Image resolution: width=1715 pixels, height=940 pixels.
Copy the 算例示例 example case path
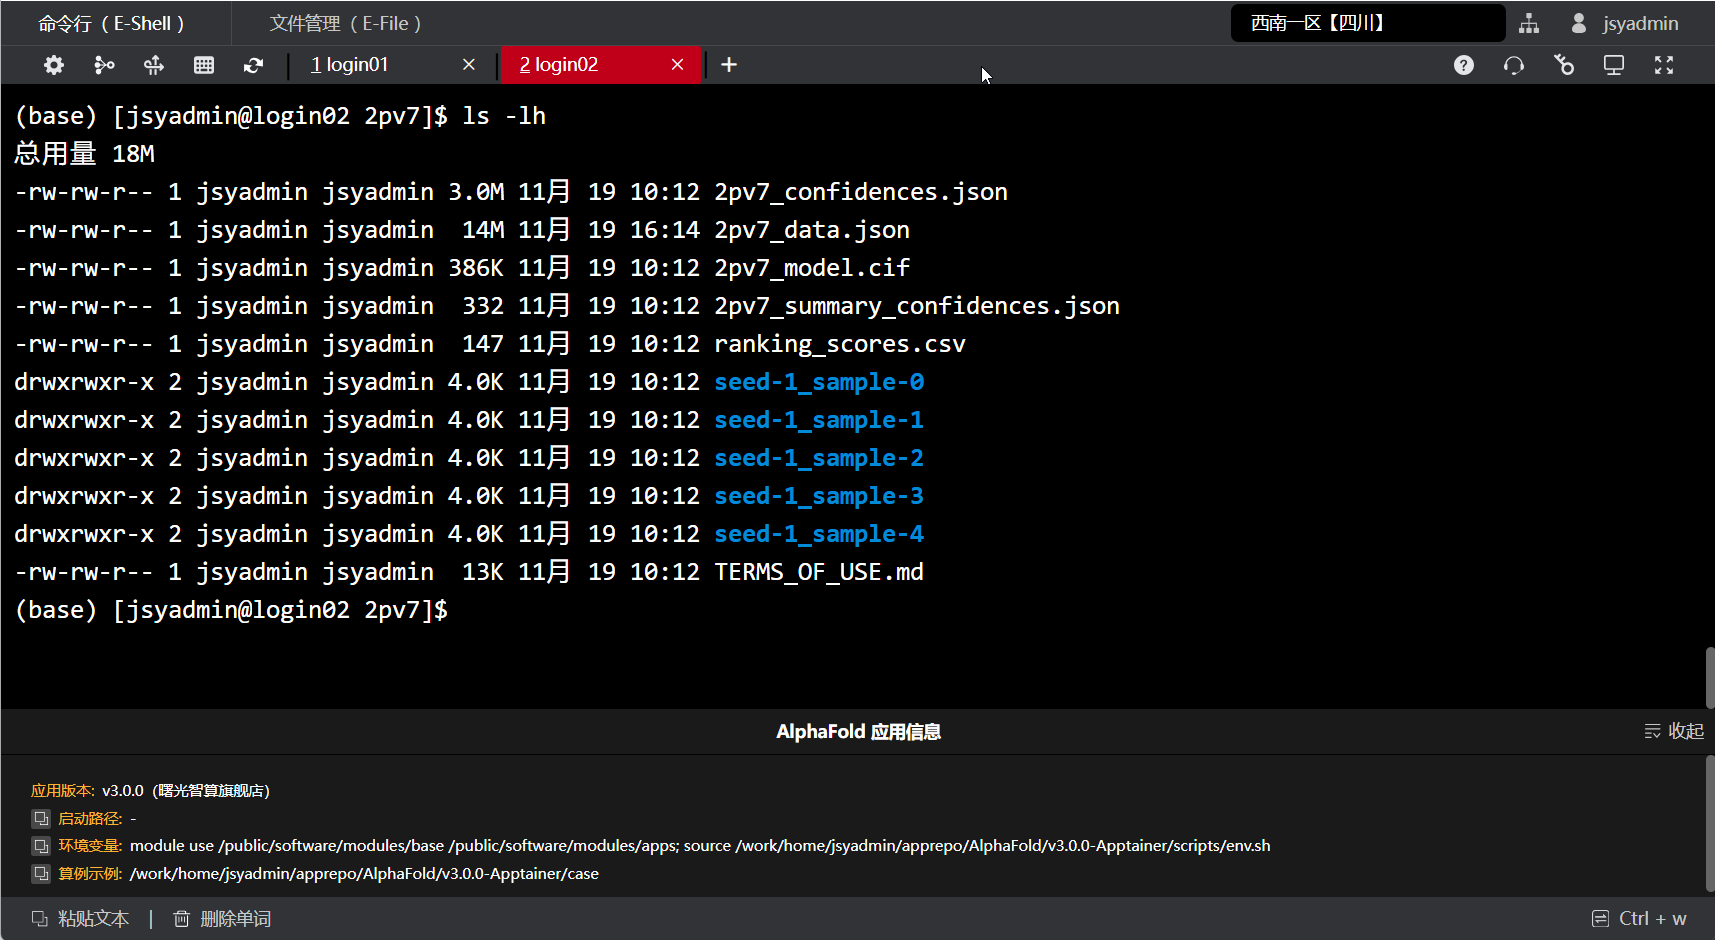(41, 874)
